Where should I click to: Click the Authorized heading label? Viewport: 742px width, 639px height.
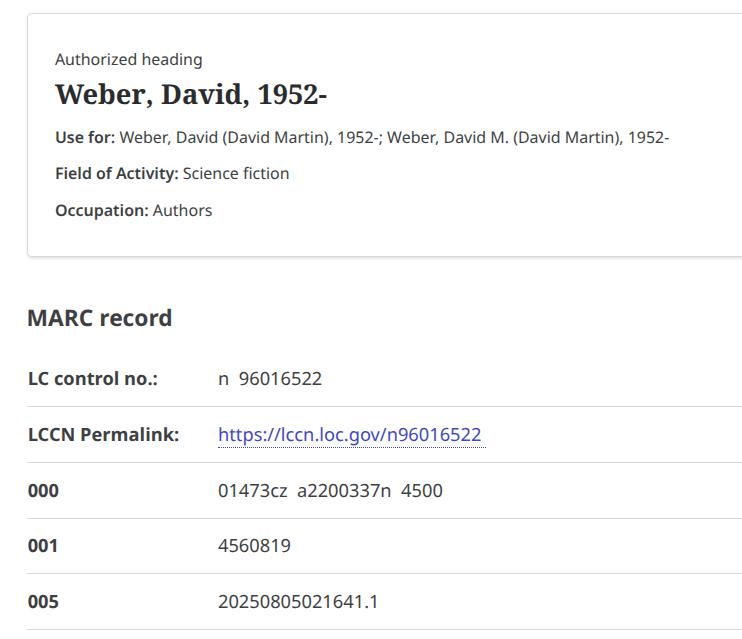click(x=128, y=60)
